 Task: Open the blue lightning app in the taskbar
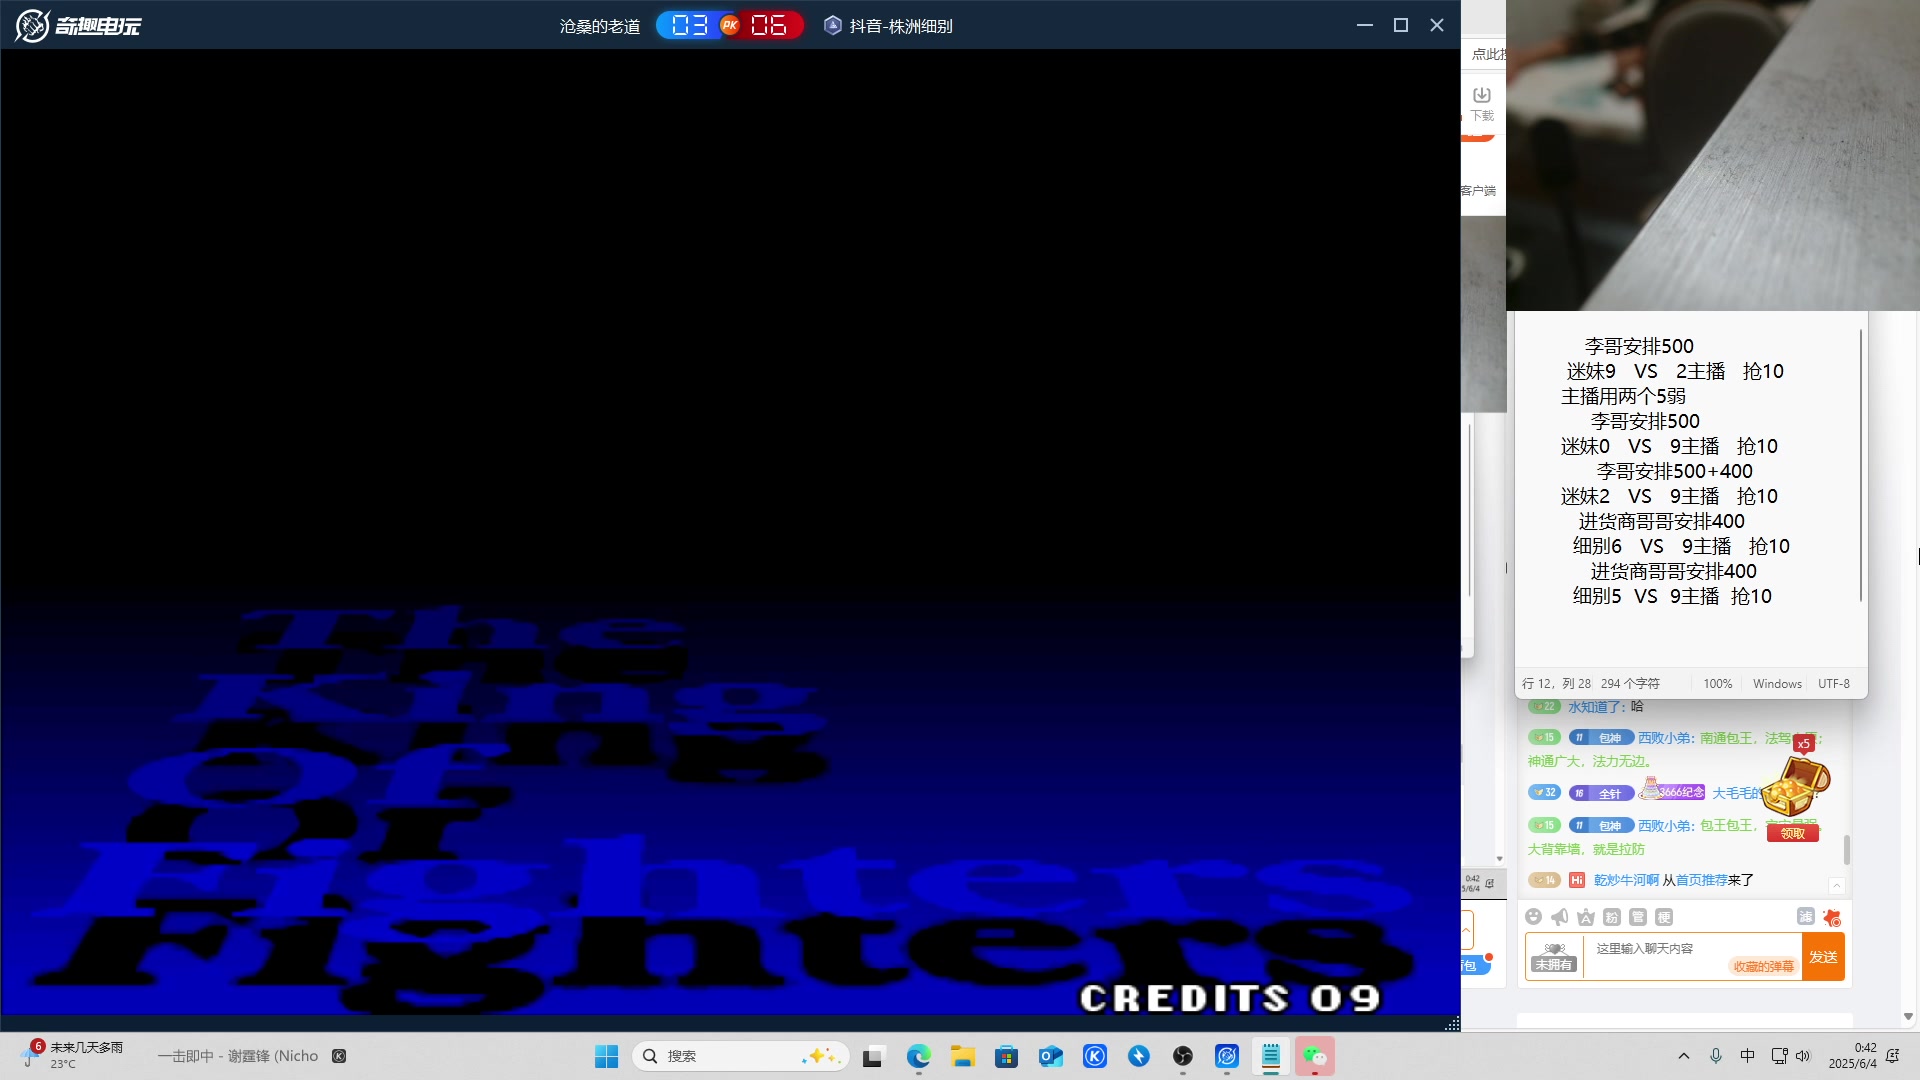pos(1139,1056)
